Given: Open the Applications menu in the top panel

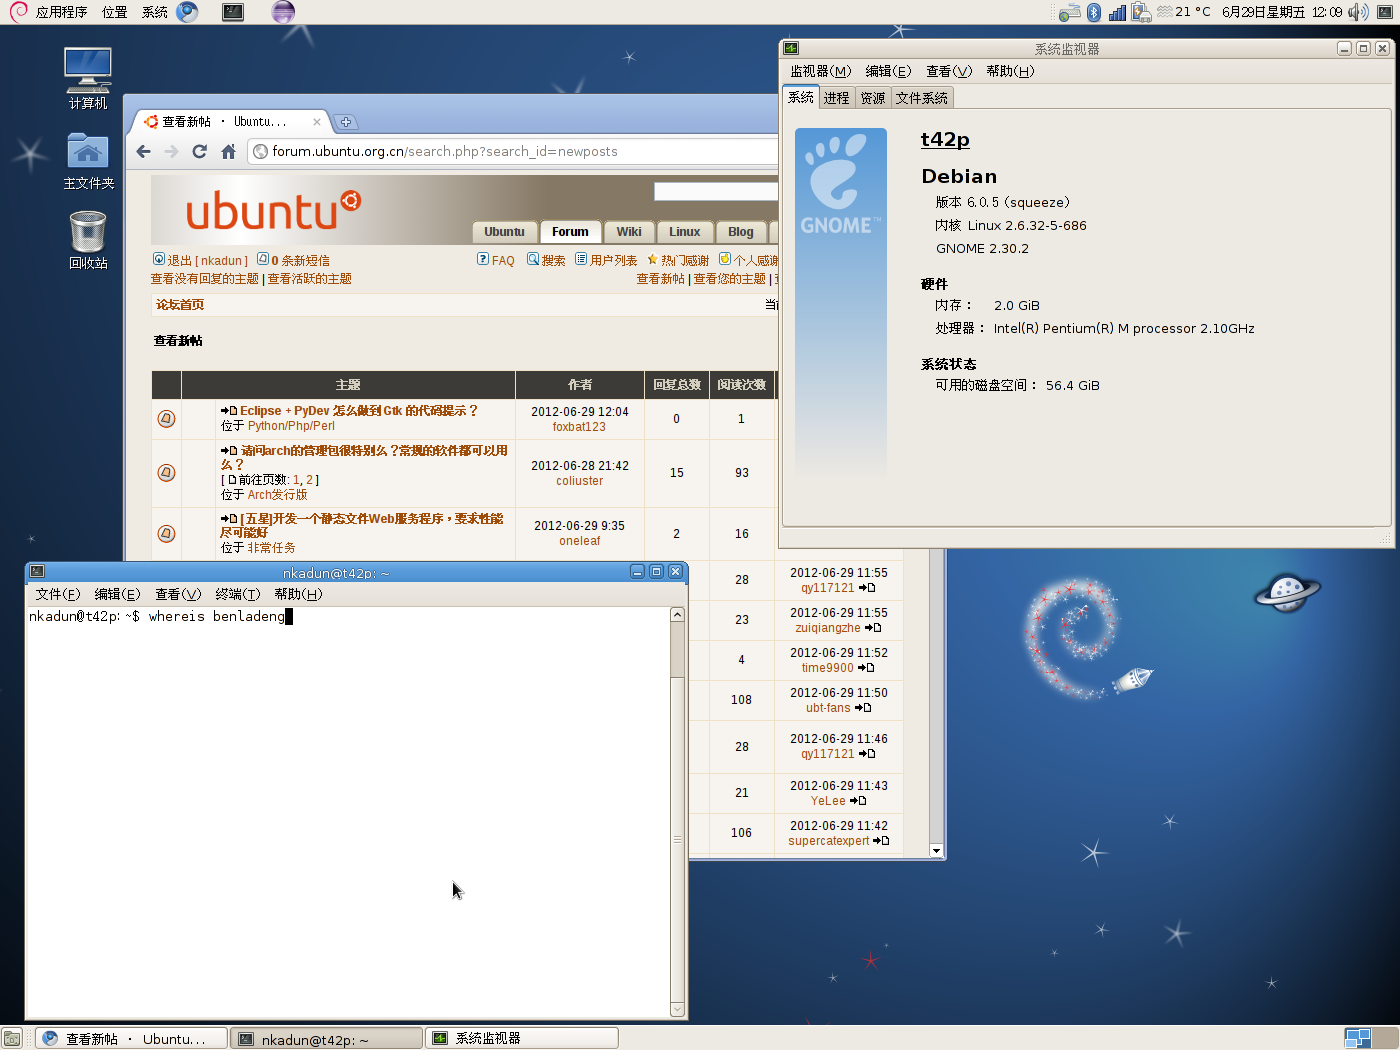Looking at the screenshot, I should point(61,12).
